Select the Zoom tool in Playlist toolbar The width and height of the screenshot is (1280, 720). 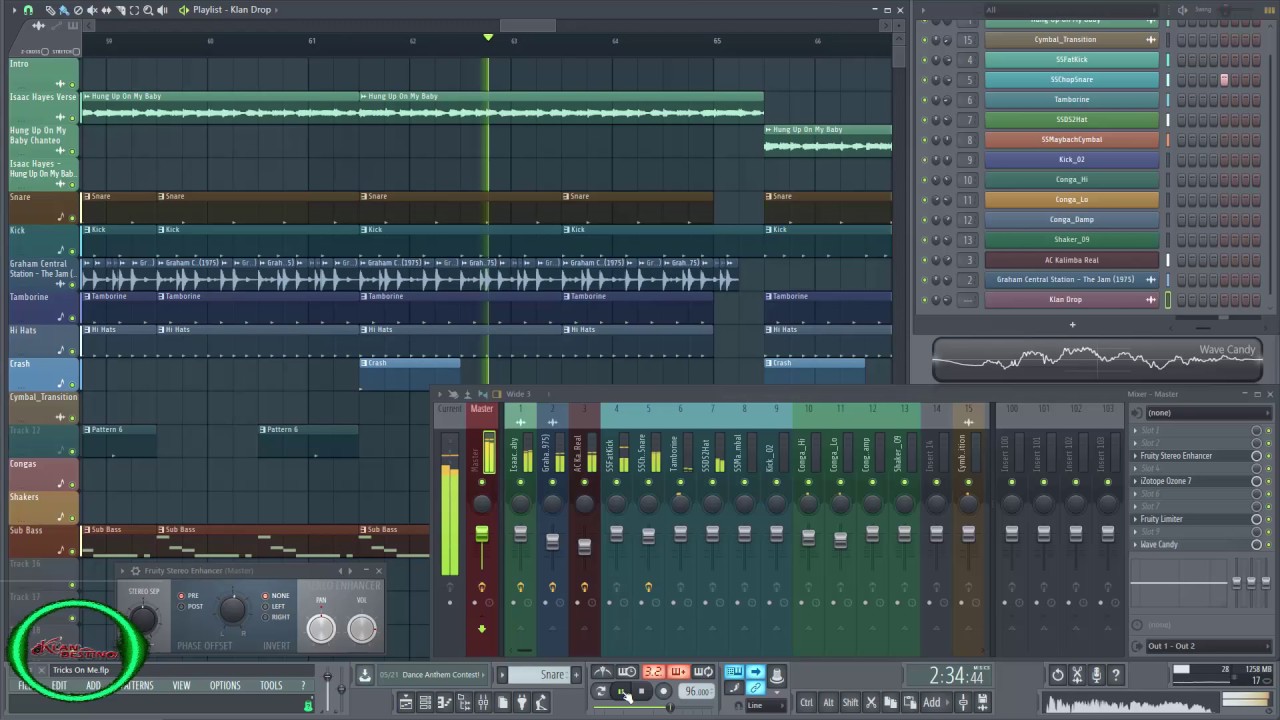pos(148,10)
